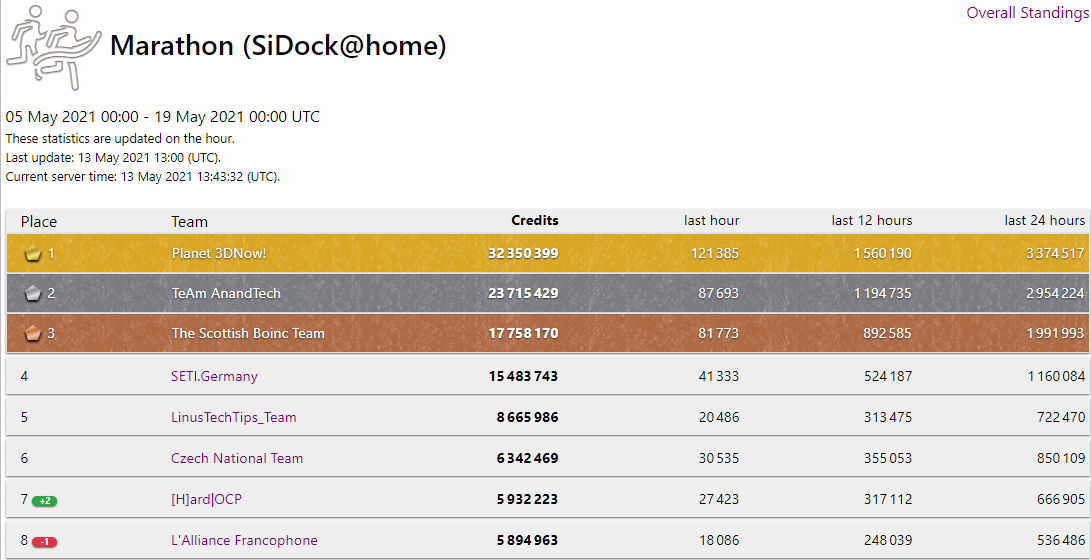Image resolution: width=1091 pixels, height=560 pixels.
Task: Click the bronze medal icon for place 3
Action: tap(32, 334)
